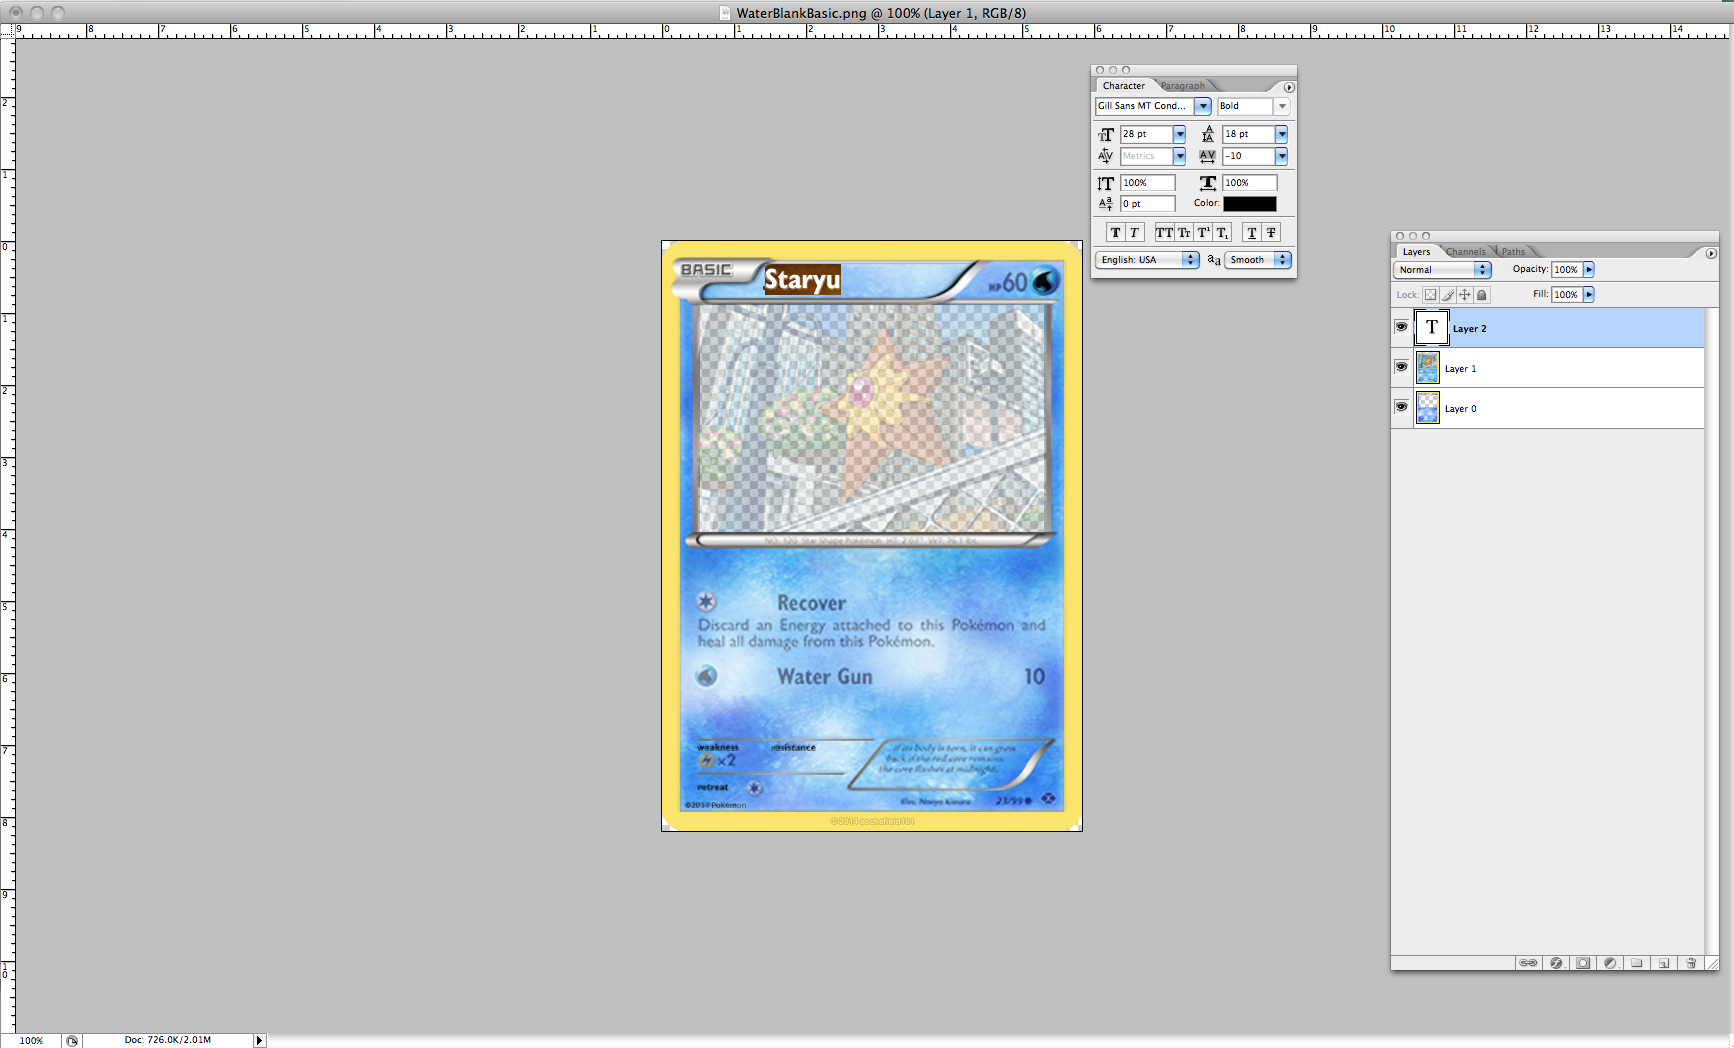1734x1048 pixels.
Task: Click the tracking AV icon
Action: click(1207, 156)
